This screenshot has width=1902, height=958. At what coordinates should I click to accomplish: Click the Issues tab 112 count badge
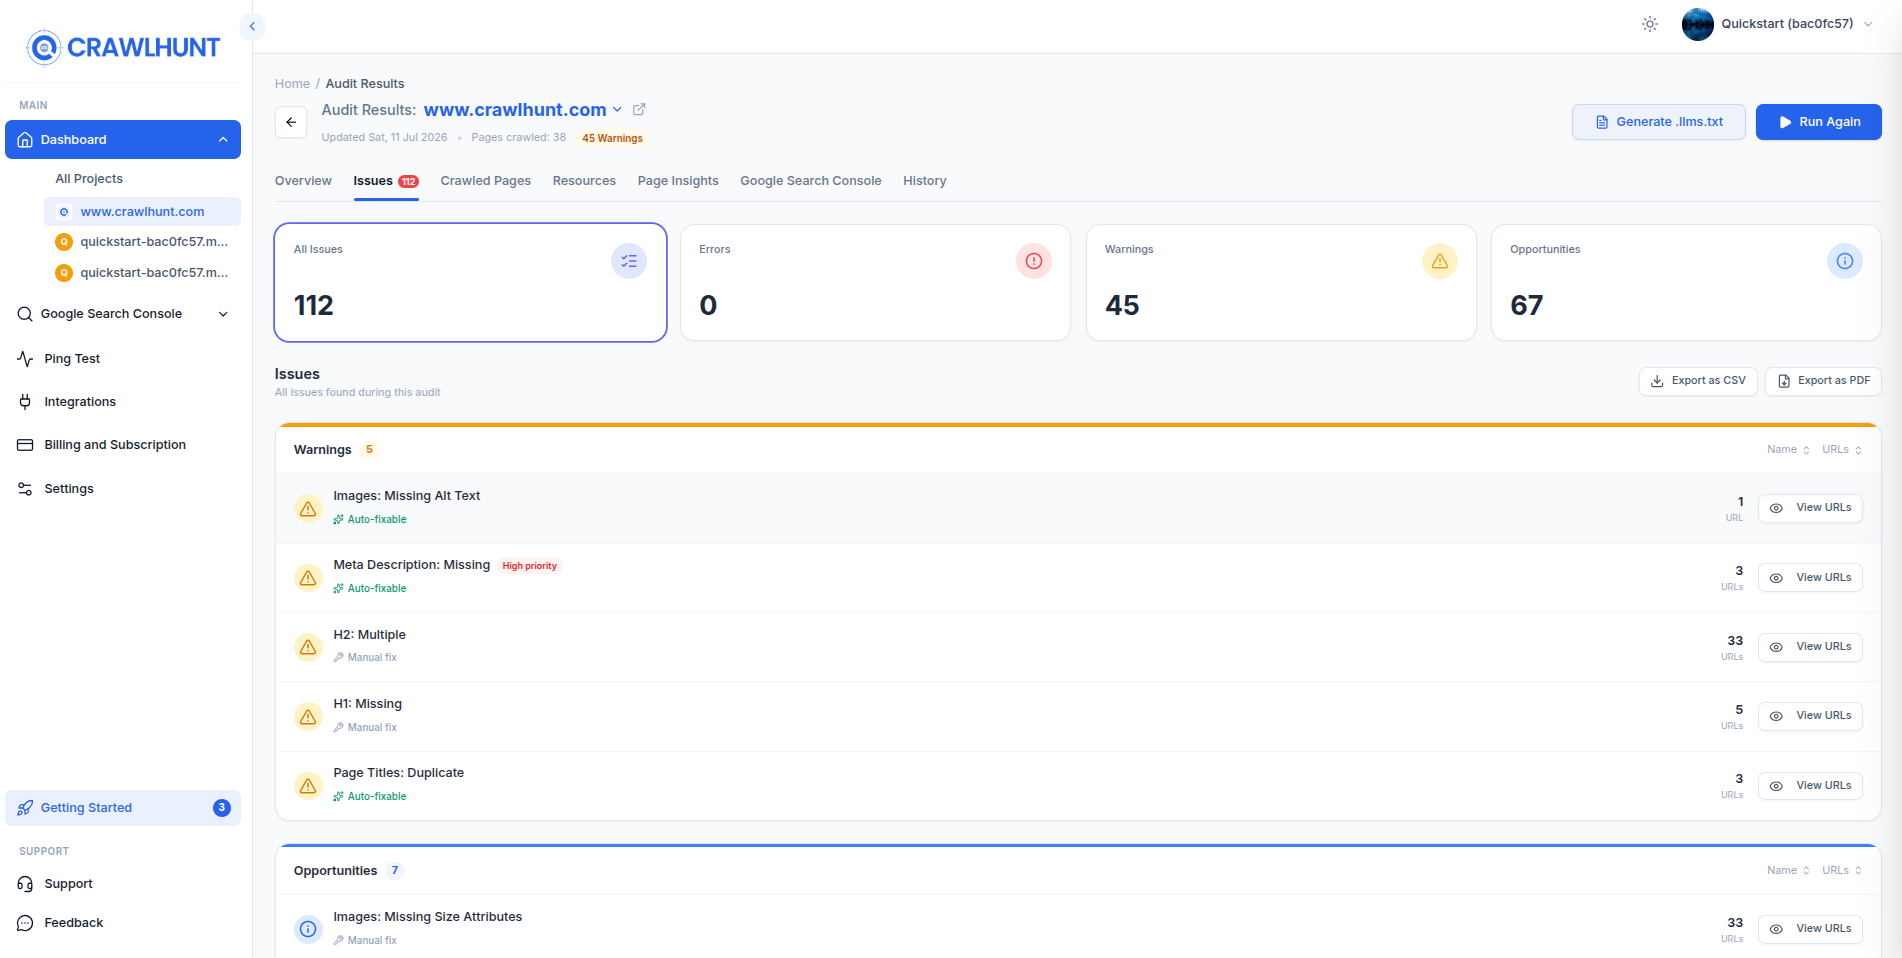point(408,182)
